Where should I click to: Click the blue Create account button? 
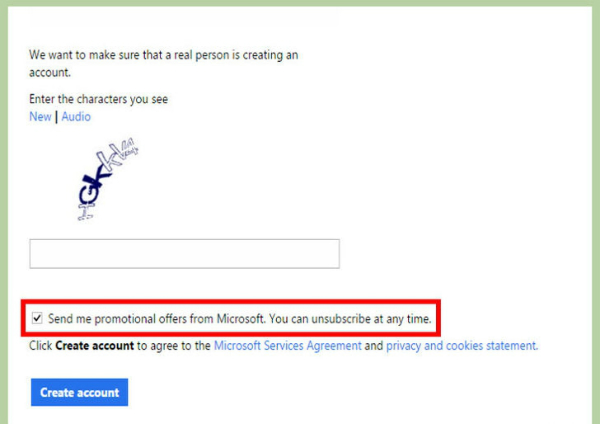tap(80, 392)
